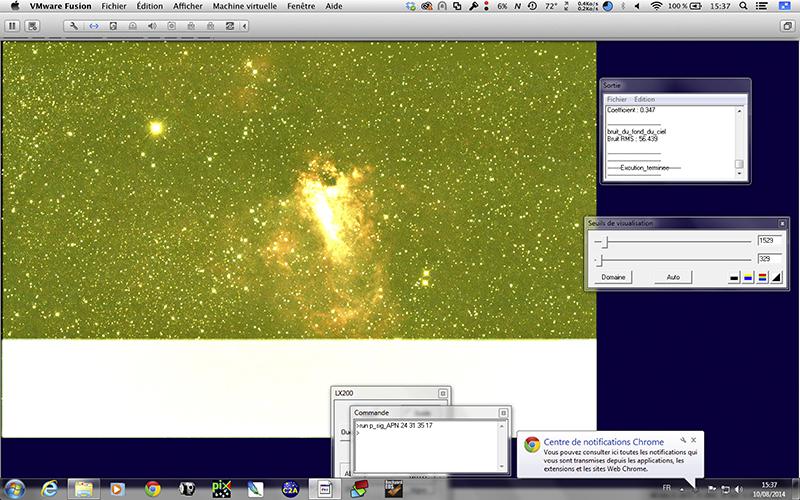
Task: Open VM settings wrench icon
Action: point(74,26)
